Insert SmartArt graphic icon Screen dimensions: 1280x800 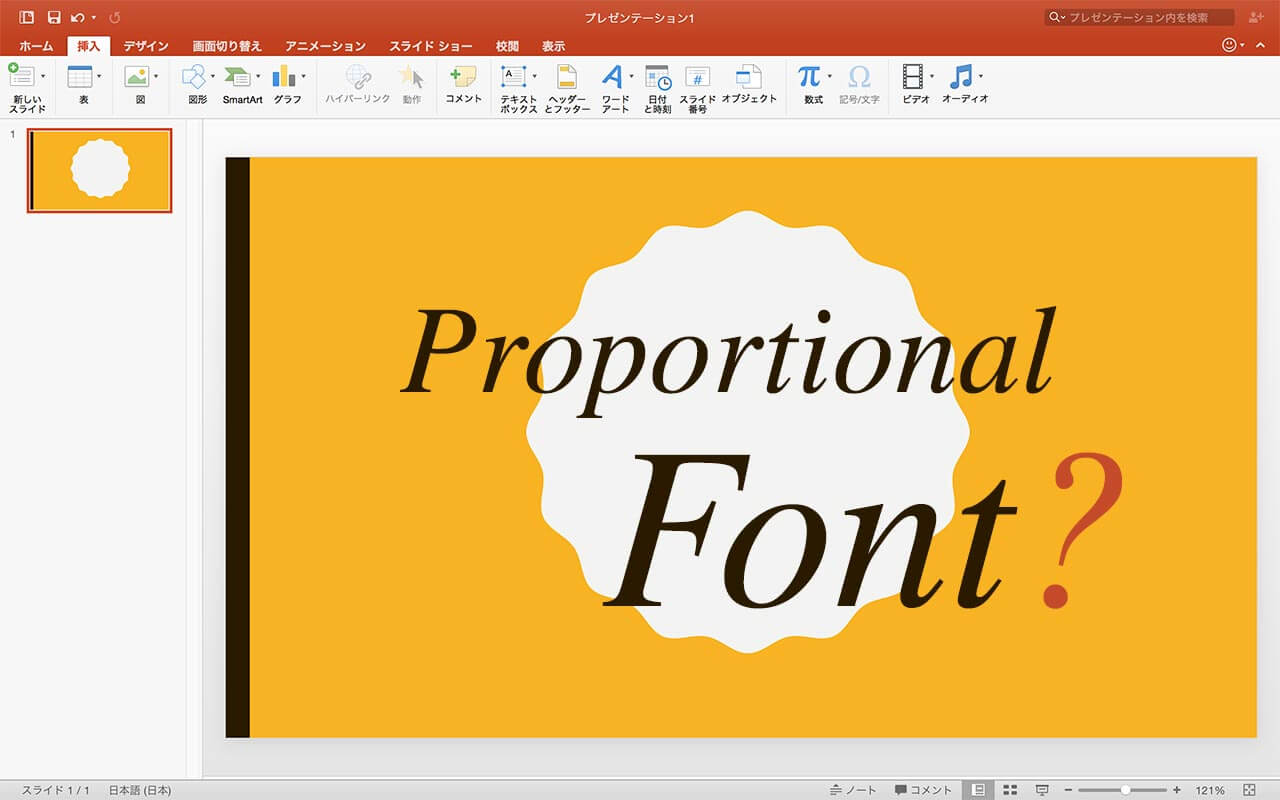[x=237, y=77]
